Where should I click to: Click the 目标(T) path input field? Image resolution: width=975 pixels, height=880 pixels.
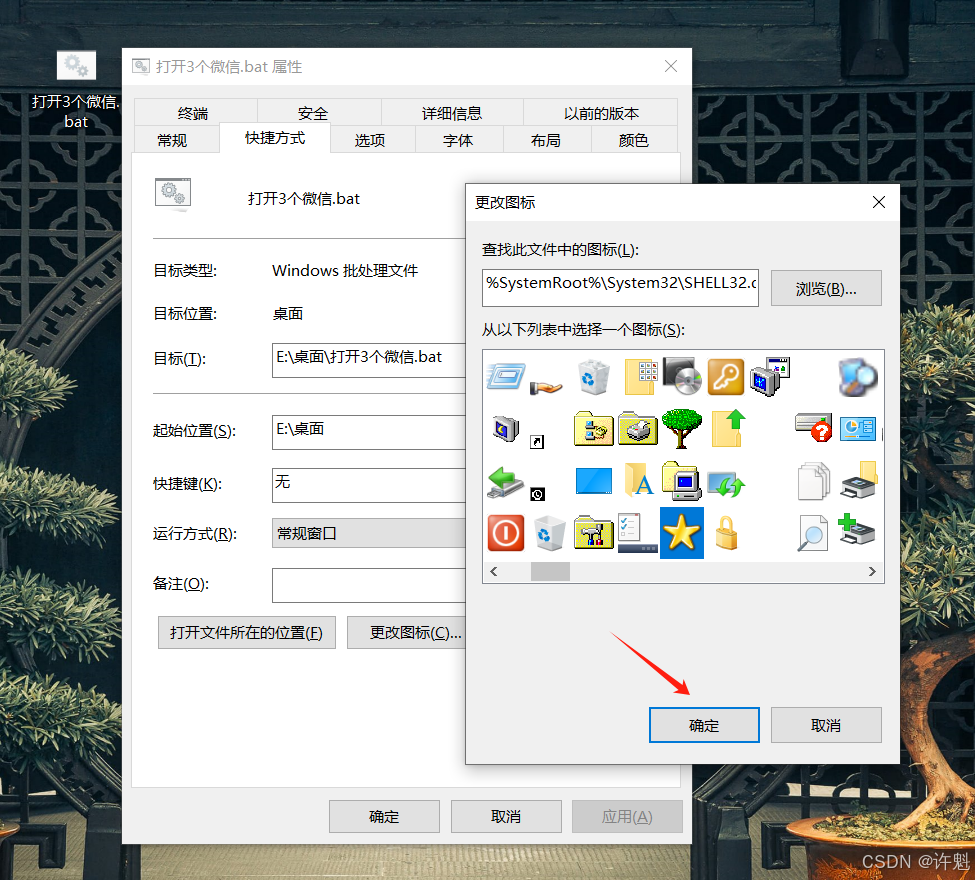(x=369, y=360)
